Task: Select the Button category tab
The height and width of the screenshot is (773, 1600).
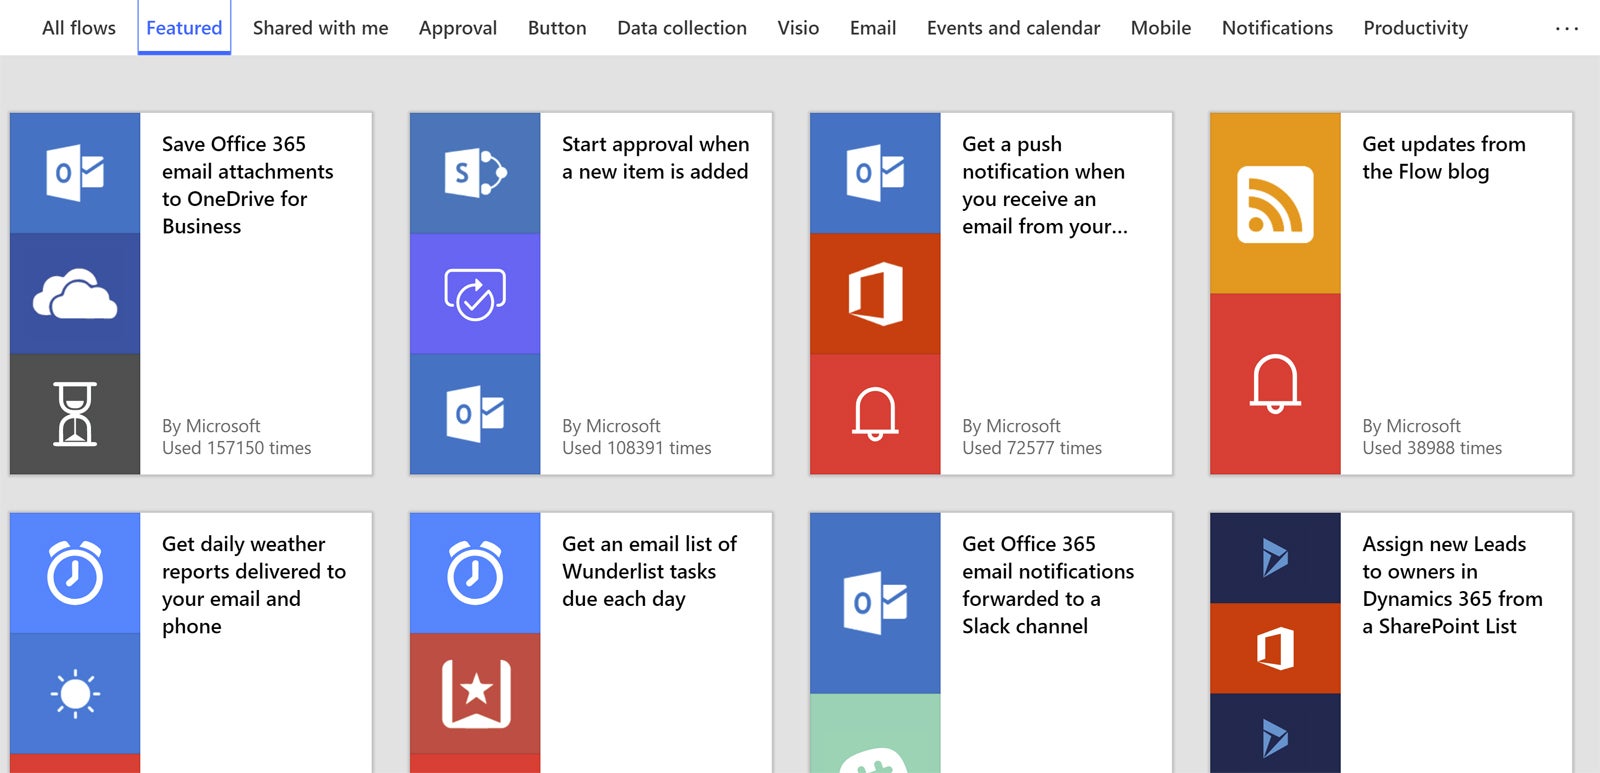Action: pos(557,28)
